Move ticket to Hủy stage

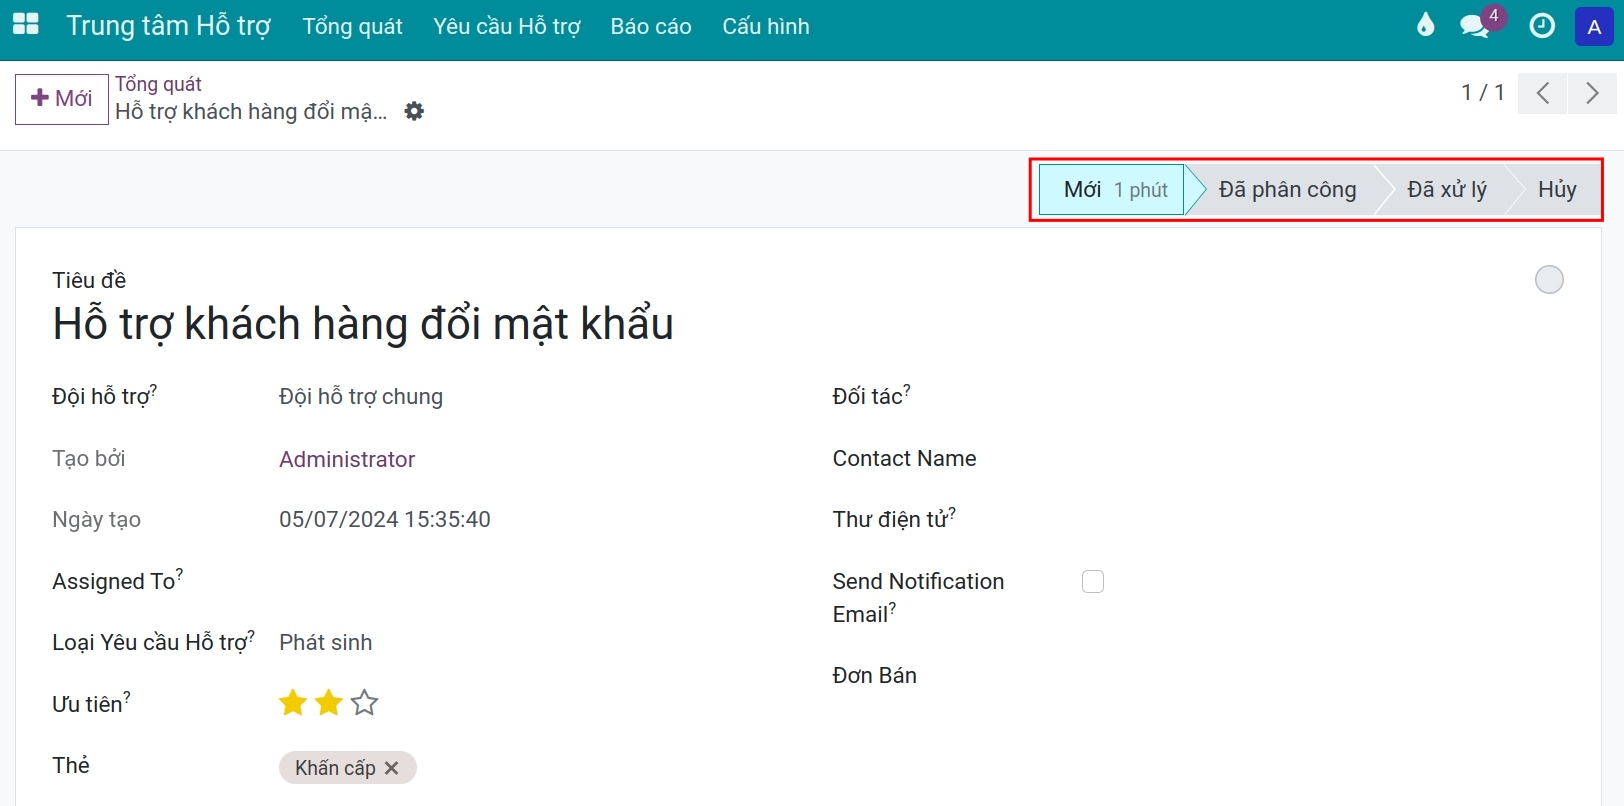click(1557, 190)
